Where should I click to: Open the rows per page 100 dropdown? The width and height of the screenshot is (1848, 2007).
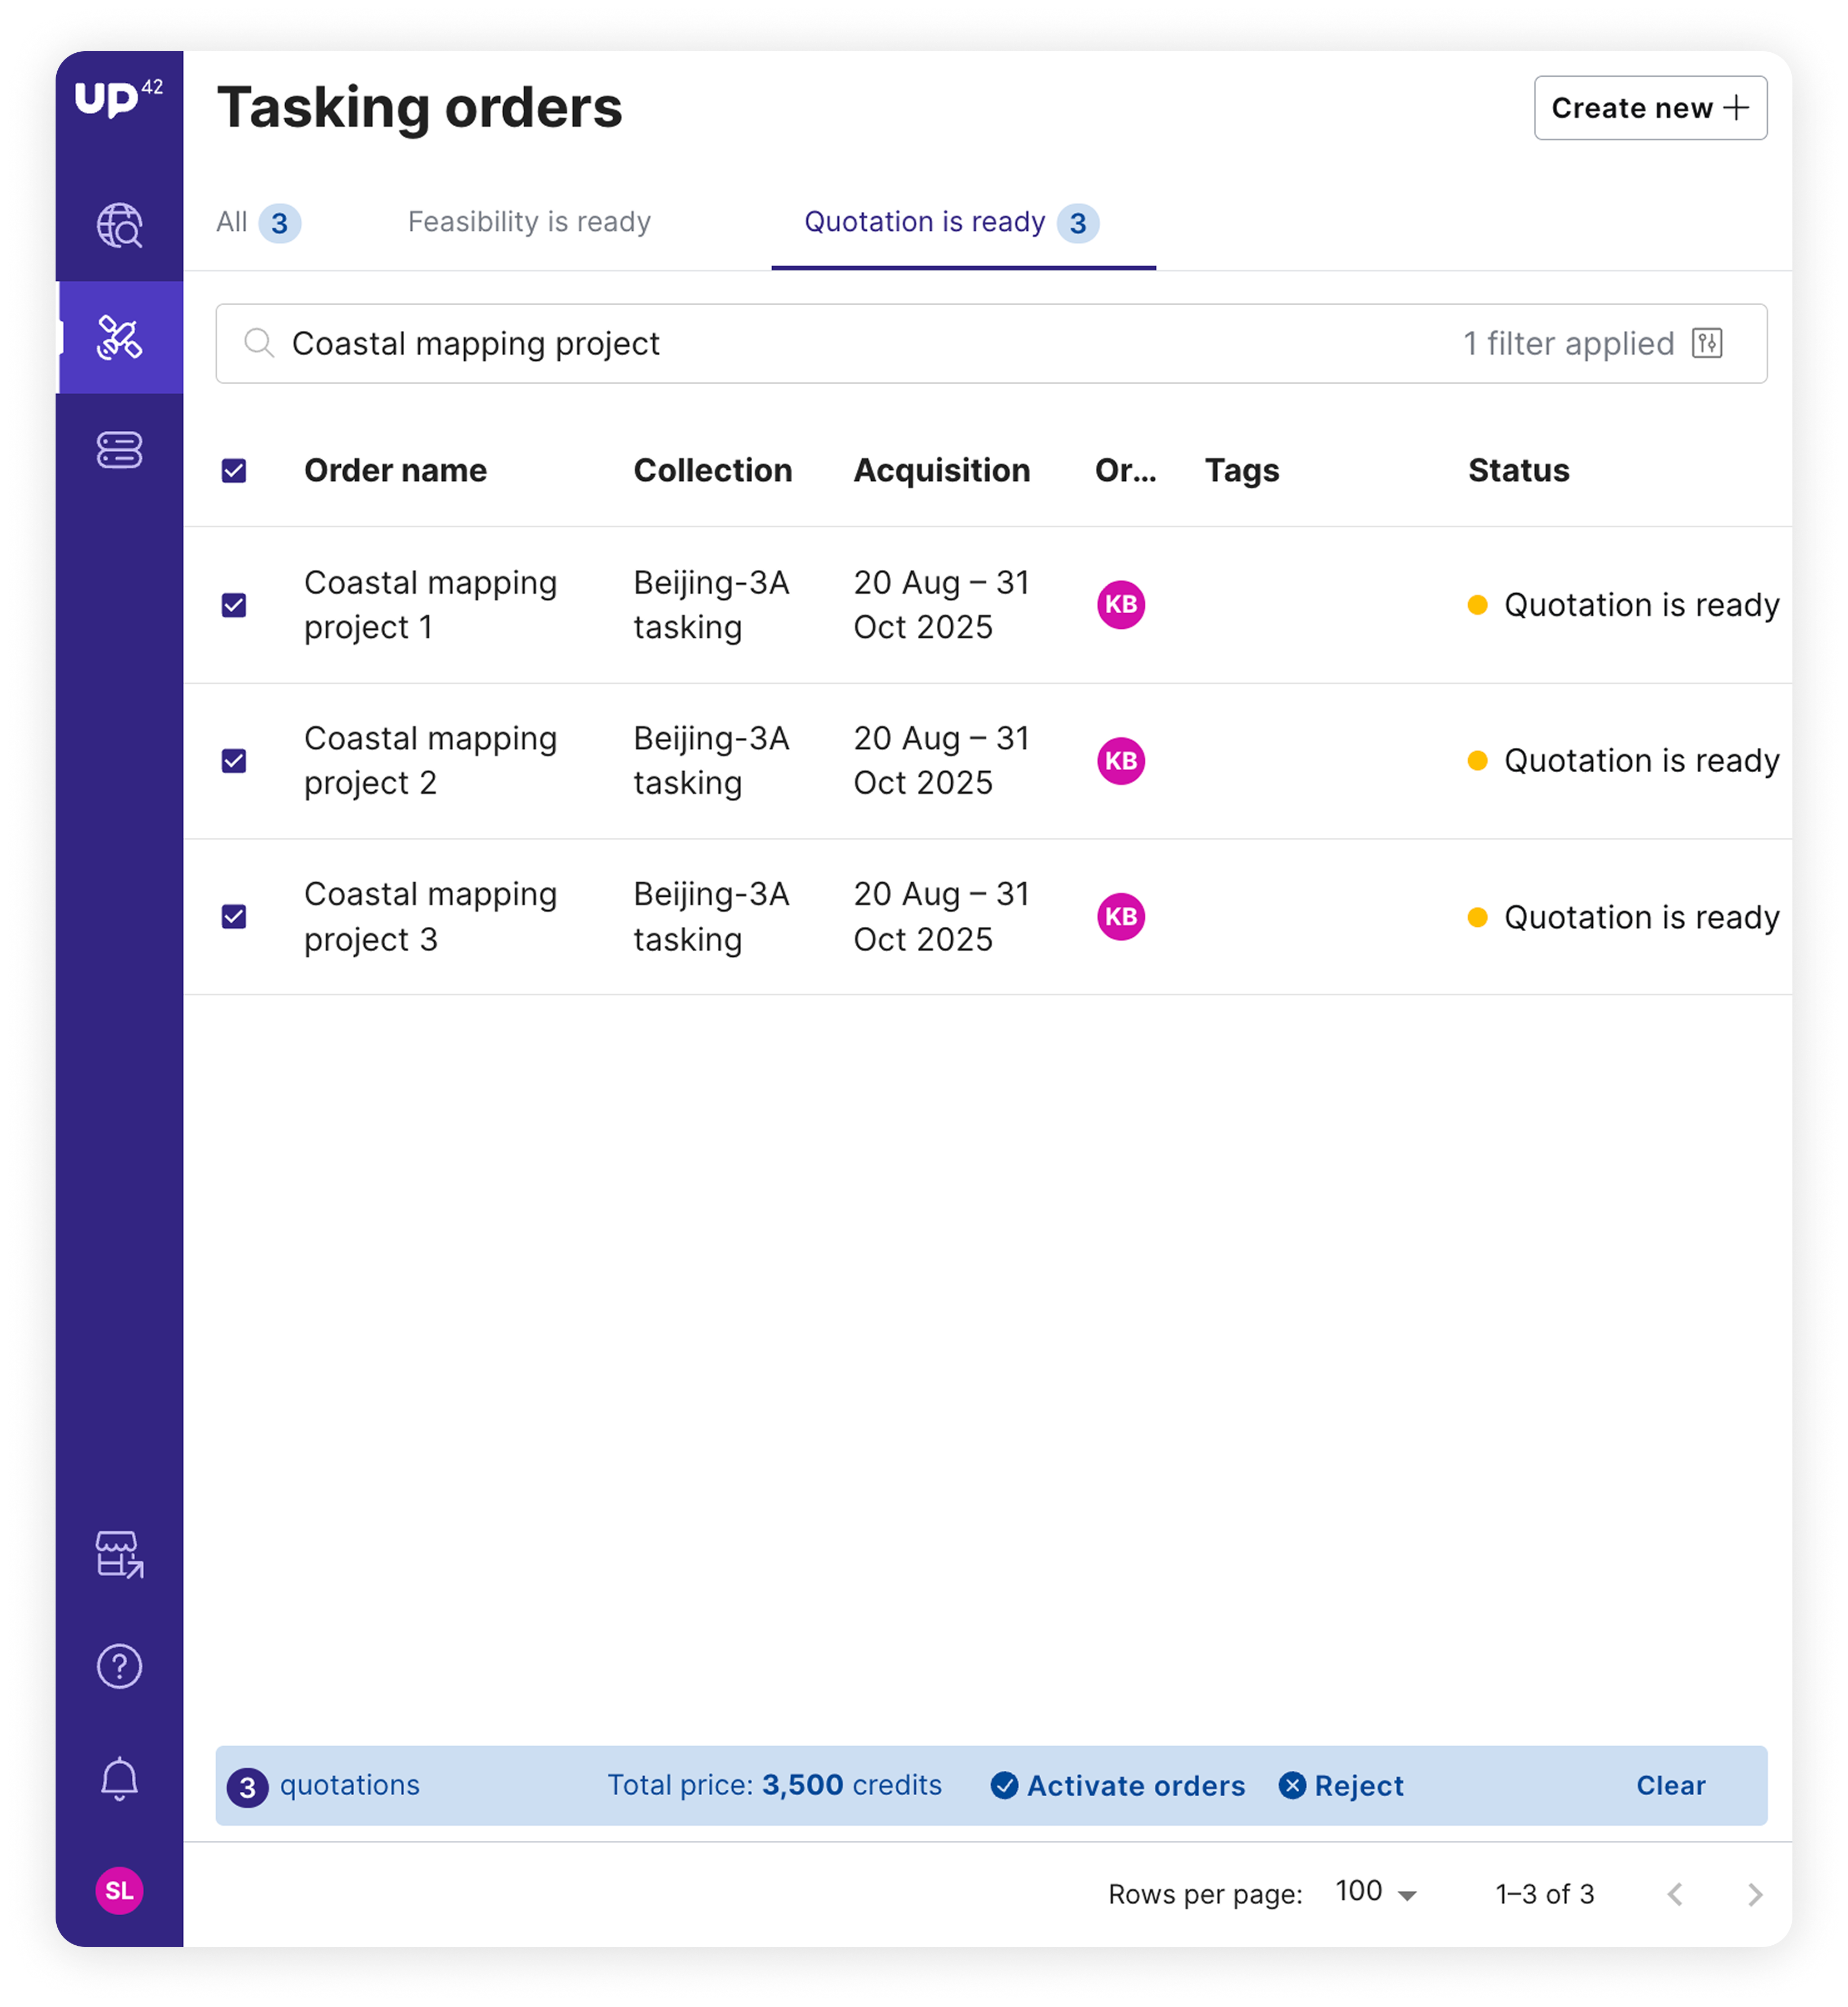tap(1376, 1892)
